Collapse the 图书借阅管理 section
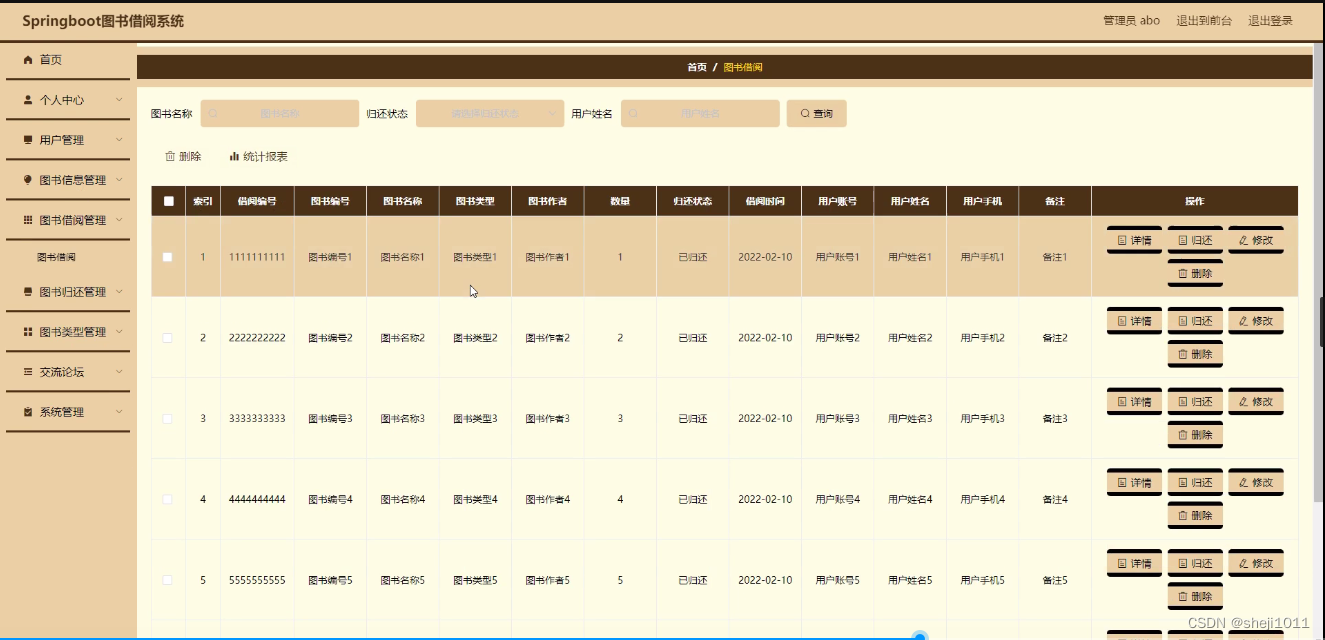 [x=70, y=219]
